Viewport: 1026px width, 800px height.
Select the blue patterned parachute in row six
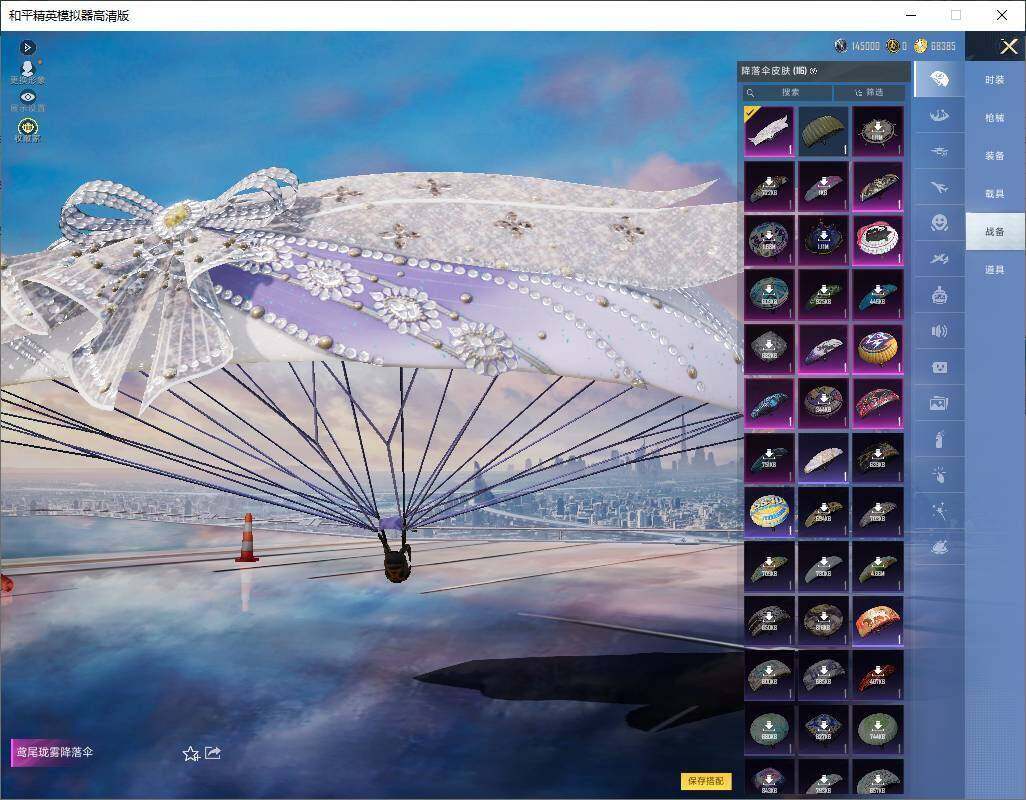point(770,403)
